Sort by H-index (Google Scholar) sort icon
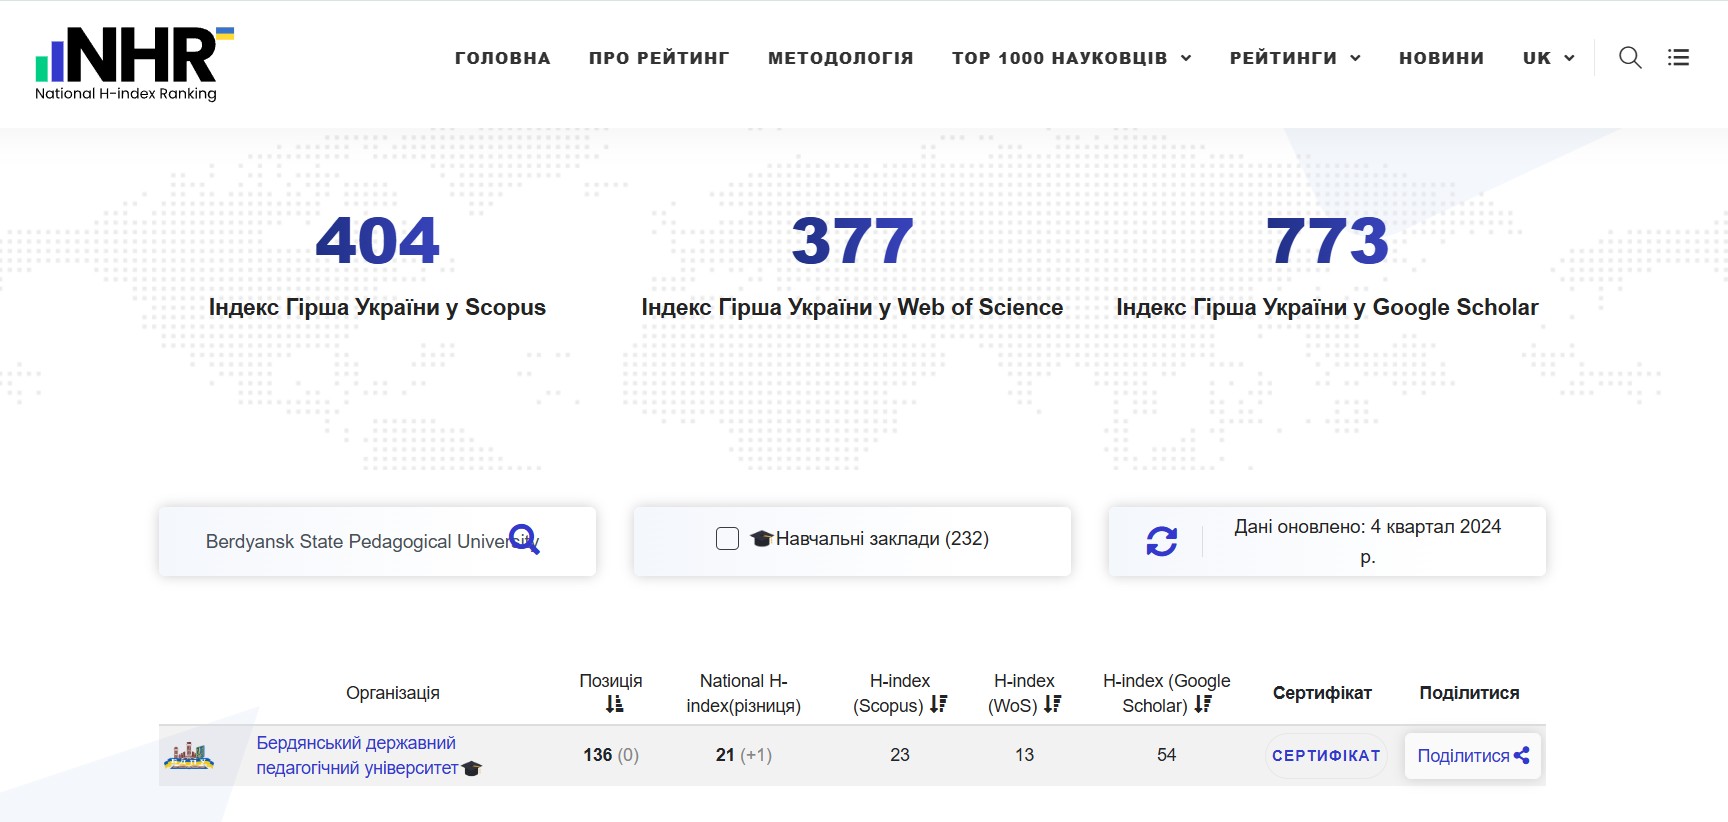This screenshot has width=1728, height=822. click(x=1203, y=705)
